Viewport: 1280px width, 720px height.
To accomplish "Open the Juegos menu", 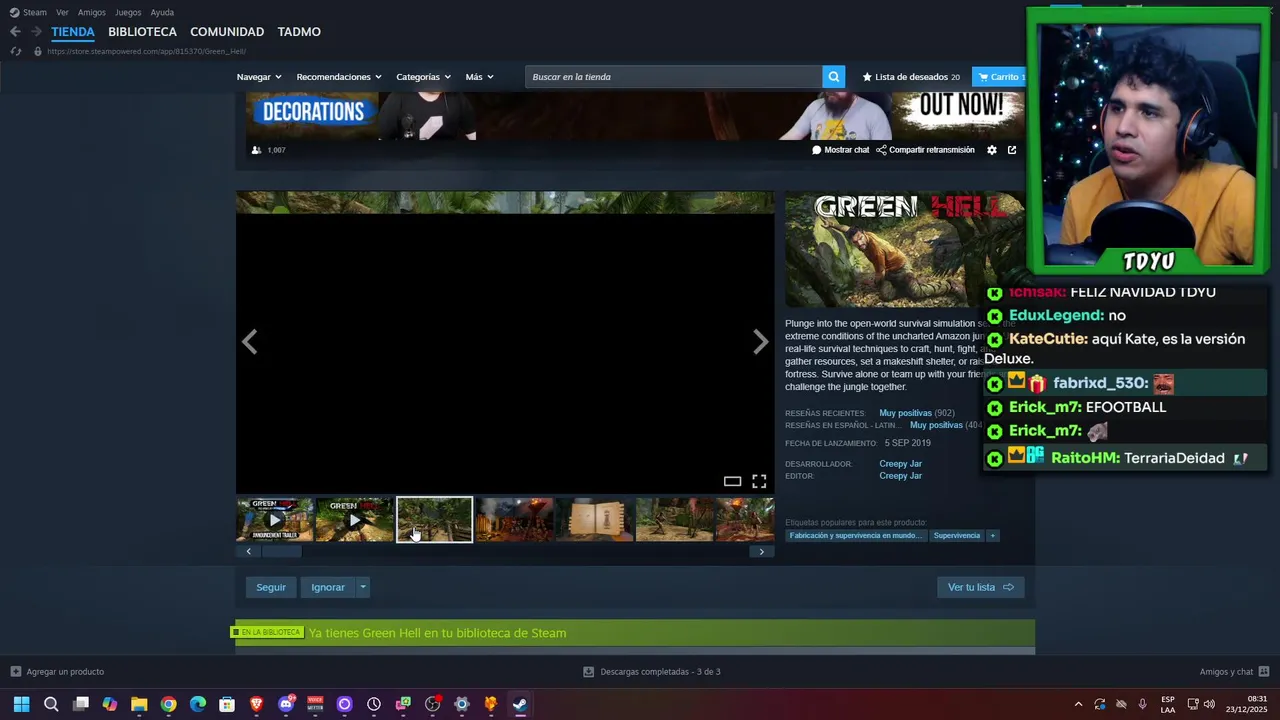I will [x=128, y=12].
